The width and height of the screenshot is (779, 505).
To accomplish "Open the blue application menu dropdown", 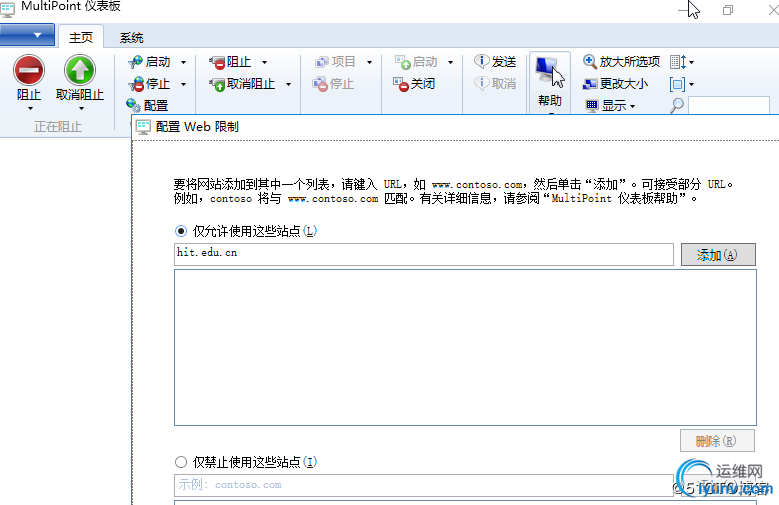I will click(27, 35).
